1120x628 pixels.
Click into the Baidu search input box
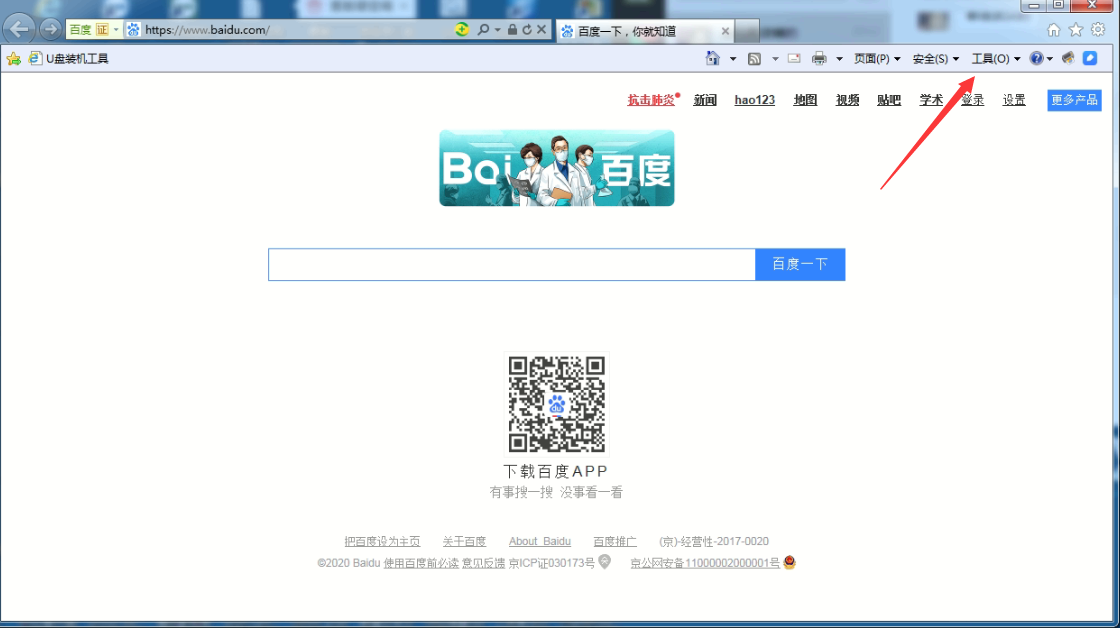point(511,264)
